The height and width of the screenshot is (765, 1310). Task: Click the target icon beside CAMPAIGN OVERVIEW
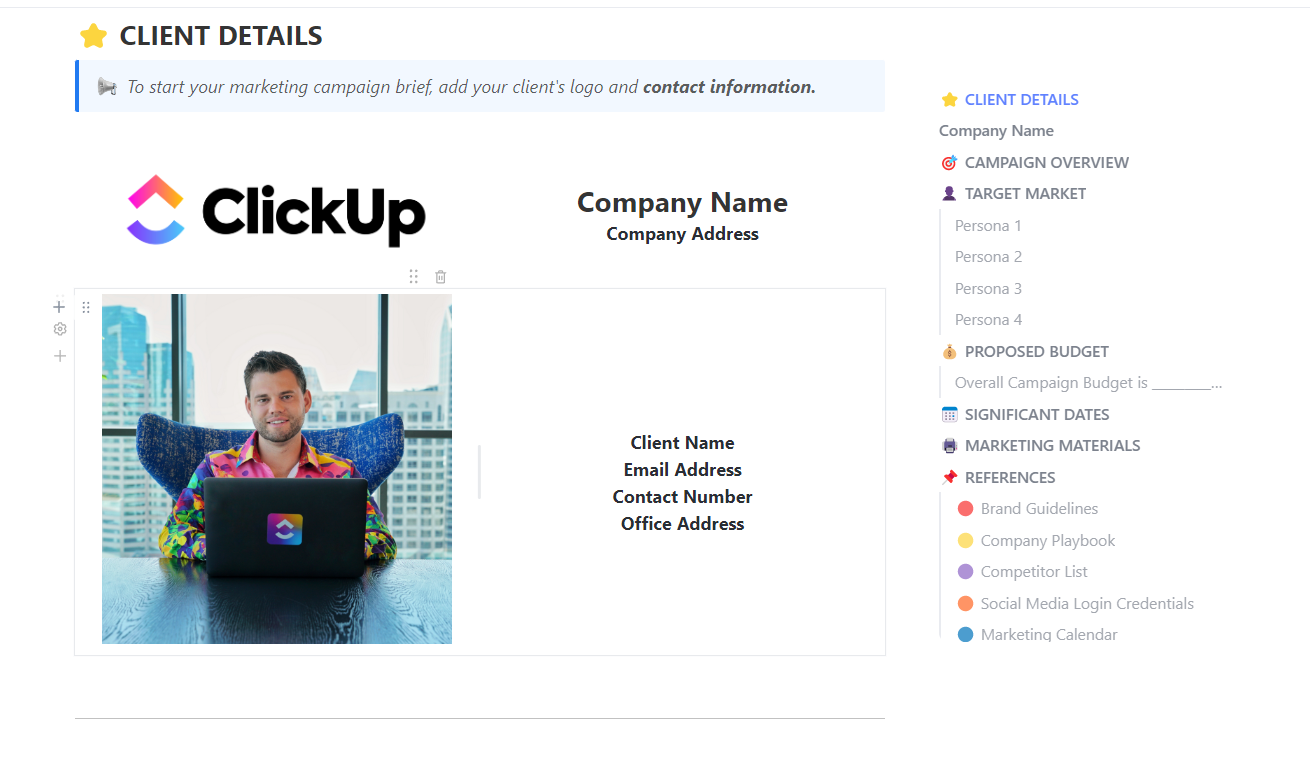(949, 163)
